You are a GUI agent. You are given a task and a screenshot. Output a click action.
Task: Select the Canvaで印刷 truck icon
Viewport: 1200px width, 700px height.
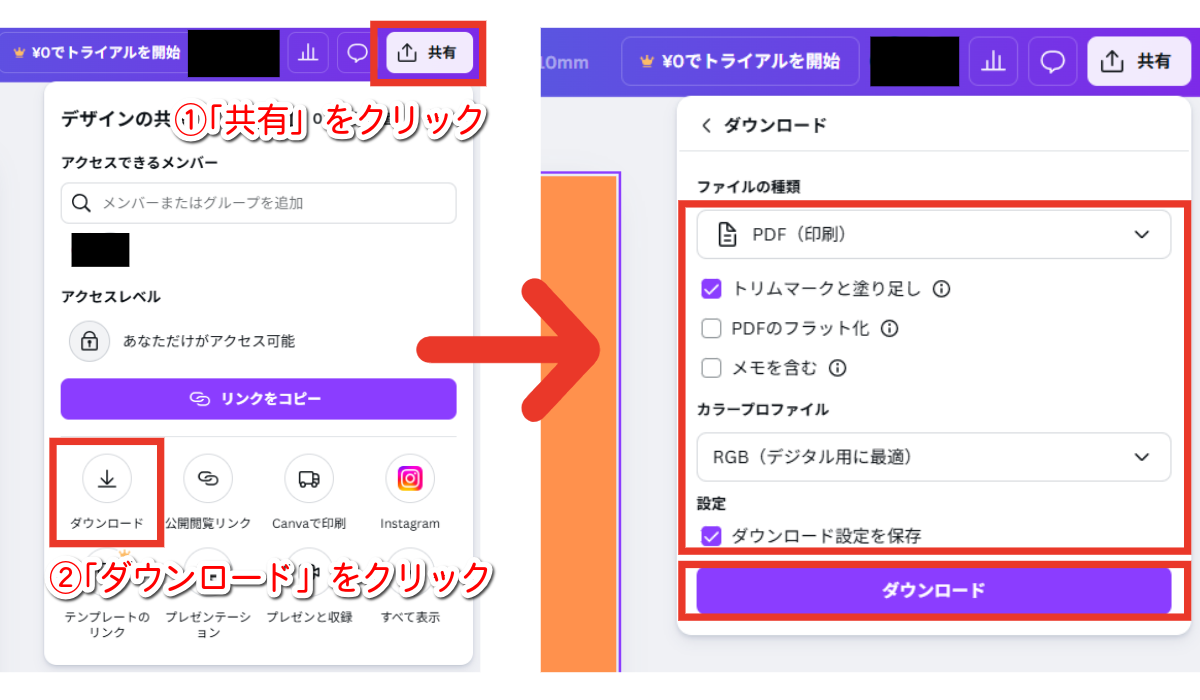pos(309,479)
